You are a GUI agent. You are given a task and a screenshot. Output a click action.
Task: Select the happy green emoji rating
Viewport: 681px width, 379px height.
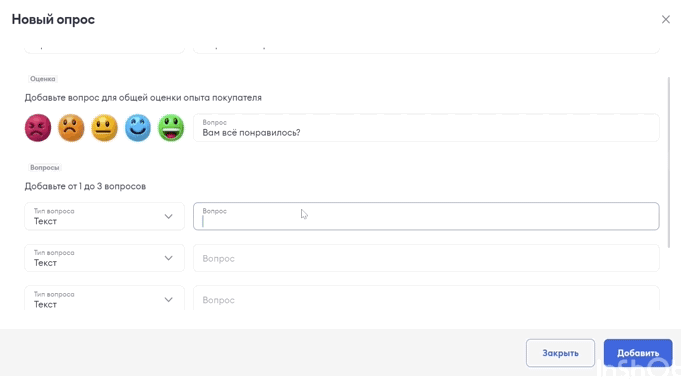pyautogui.click(x=171, y=128)
